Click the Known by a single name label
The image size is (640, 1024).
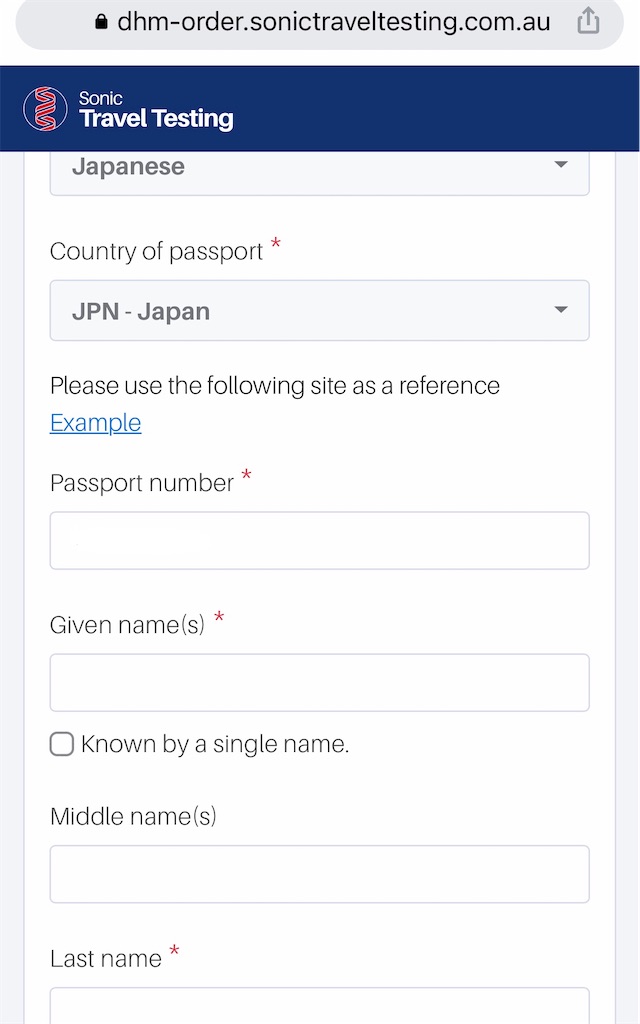coord(215,744)
